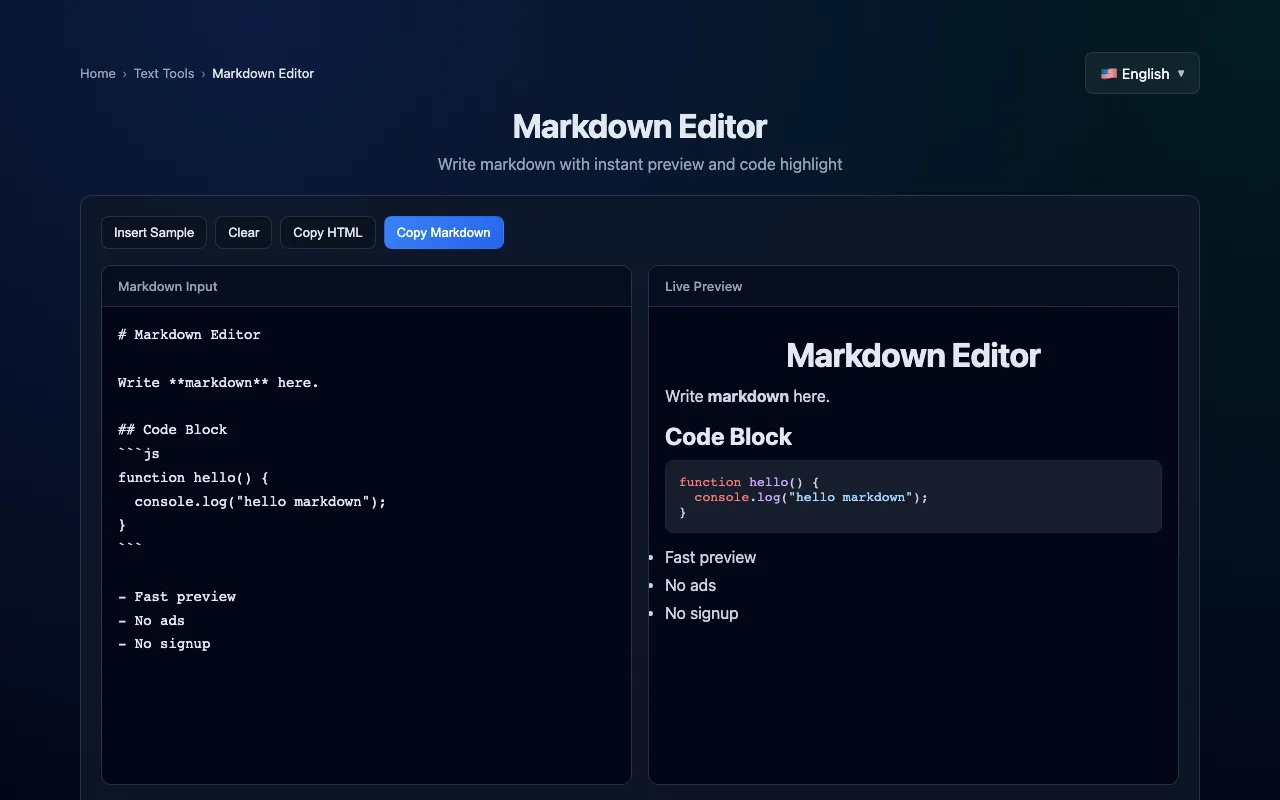
Task: Click the console.log line in input
Action: [x=260, y=501]
